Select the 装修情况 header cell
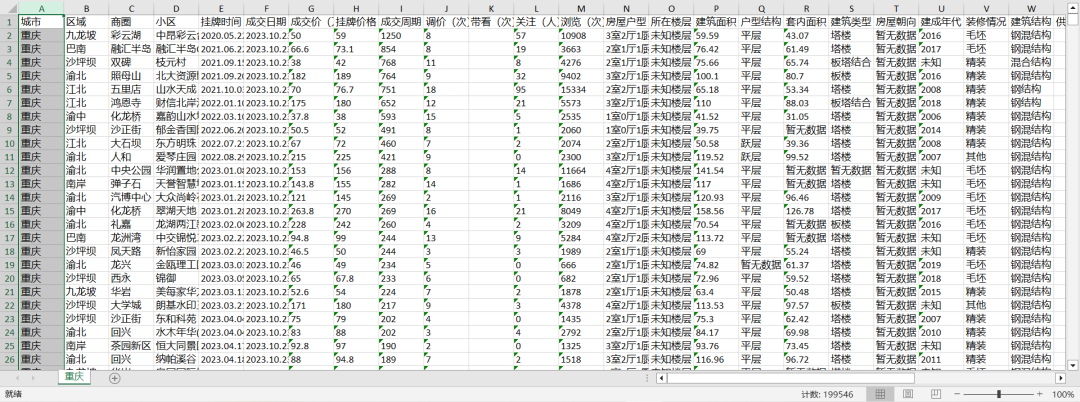The image size is (1080, 402). coord(986,21)
